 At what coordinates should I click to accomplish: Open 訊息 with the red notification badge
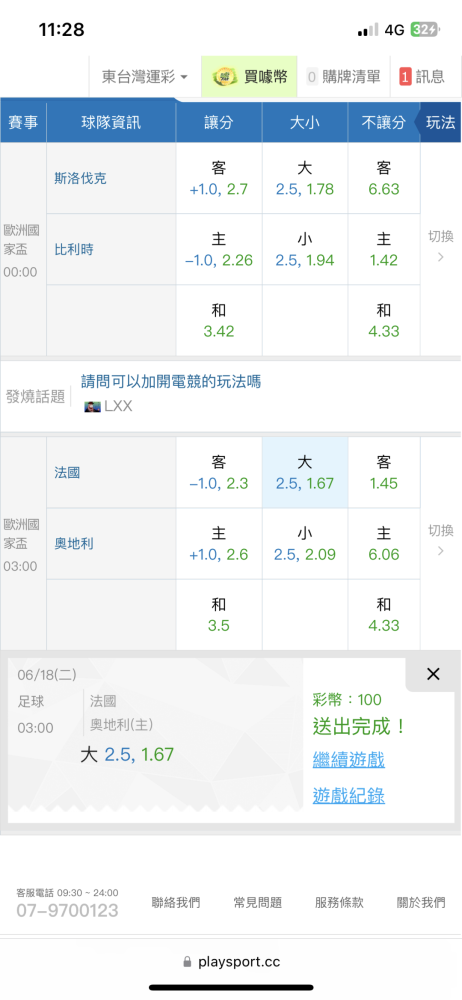(422, 77)
